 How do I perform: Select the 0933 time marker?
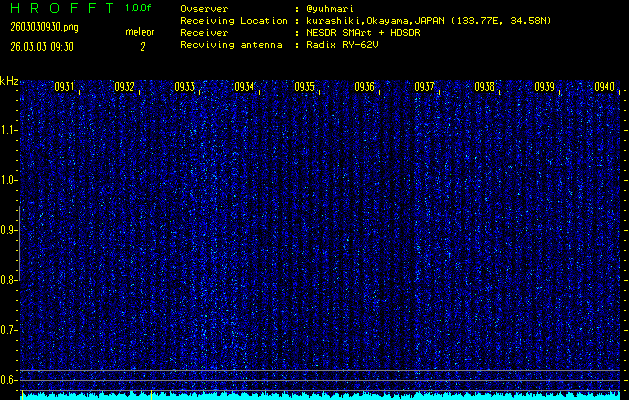coord(184,87)
